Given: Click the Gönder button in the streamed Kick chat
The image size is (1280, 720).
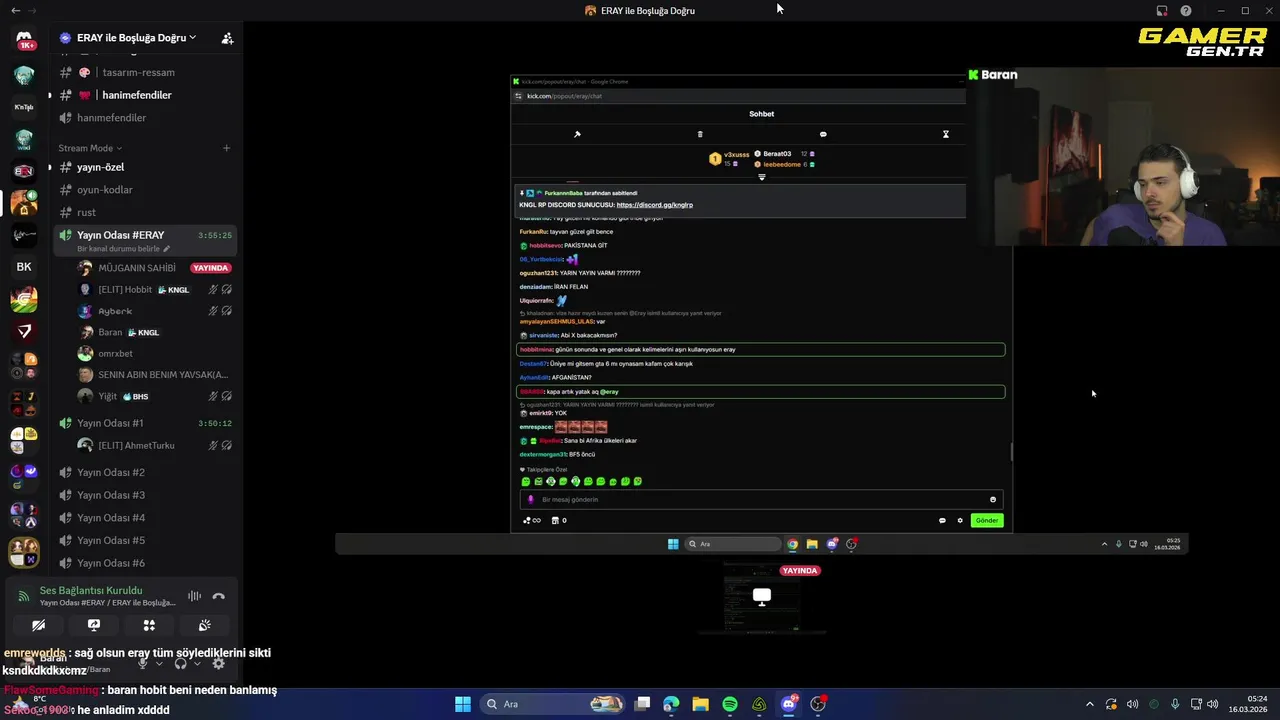Looking at the screenshot, I should click(987, 520).
